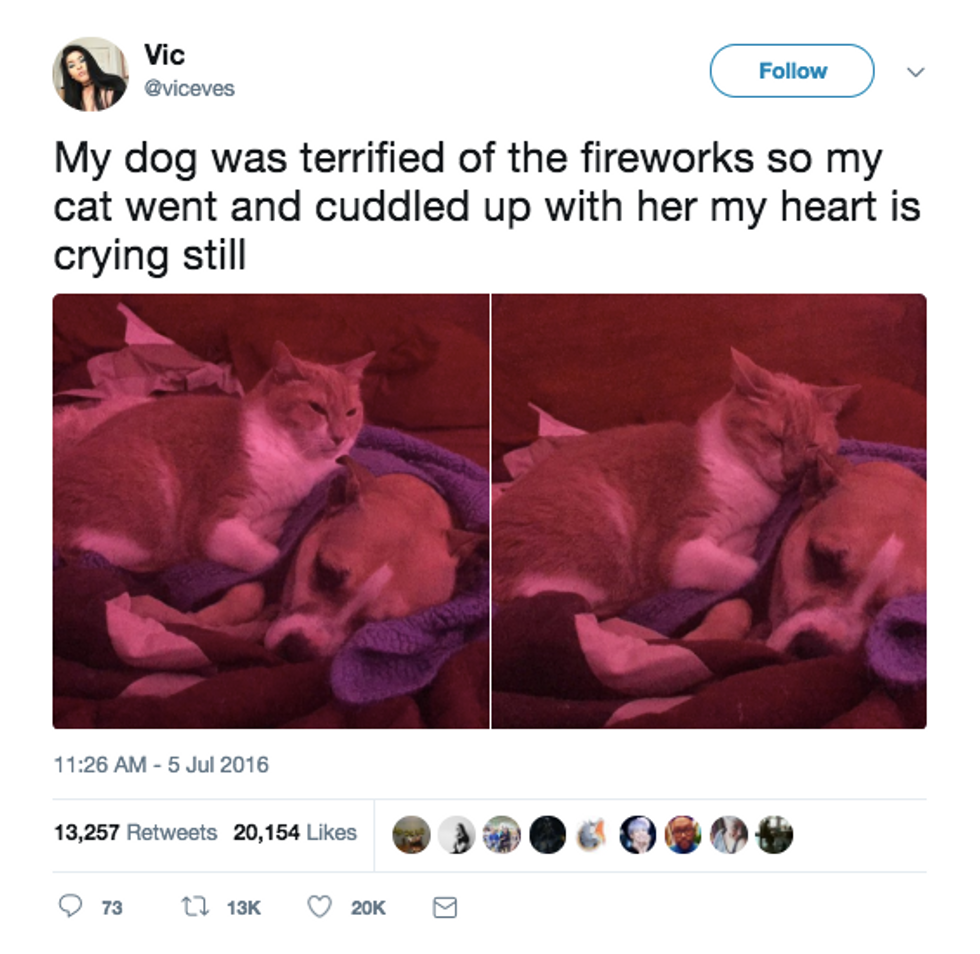Click Vic's profile avatar photo
The height and width of the screenshot is (954, 980).
point(90,74)
